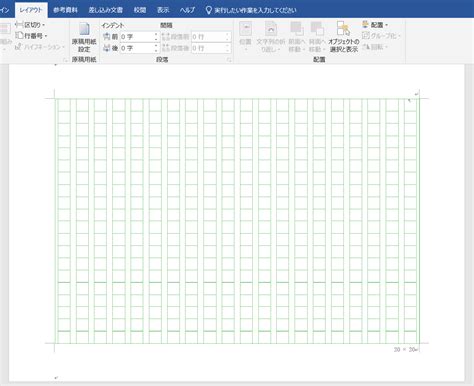Open the 区切り breaks dropdown
The width and height of the screenshot is (474, 386).
pos(30,25)
